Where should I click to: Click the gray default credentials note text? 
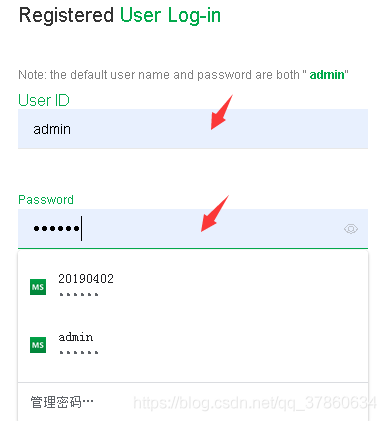click(x=183, y=75)
